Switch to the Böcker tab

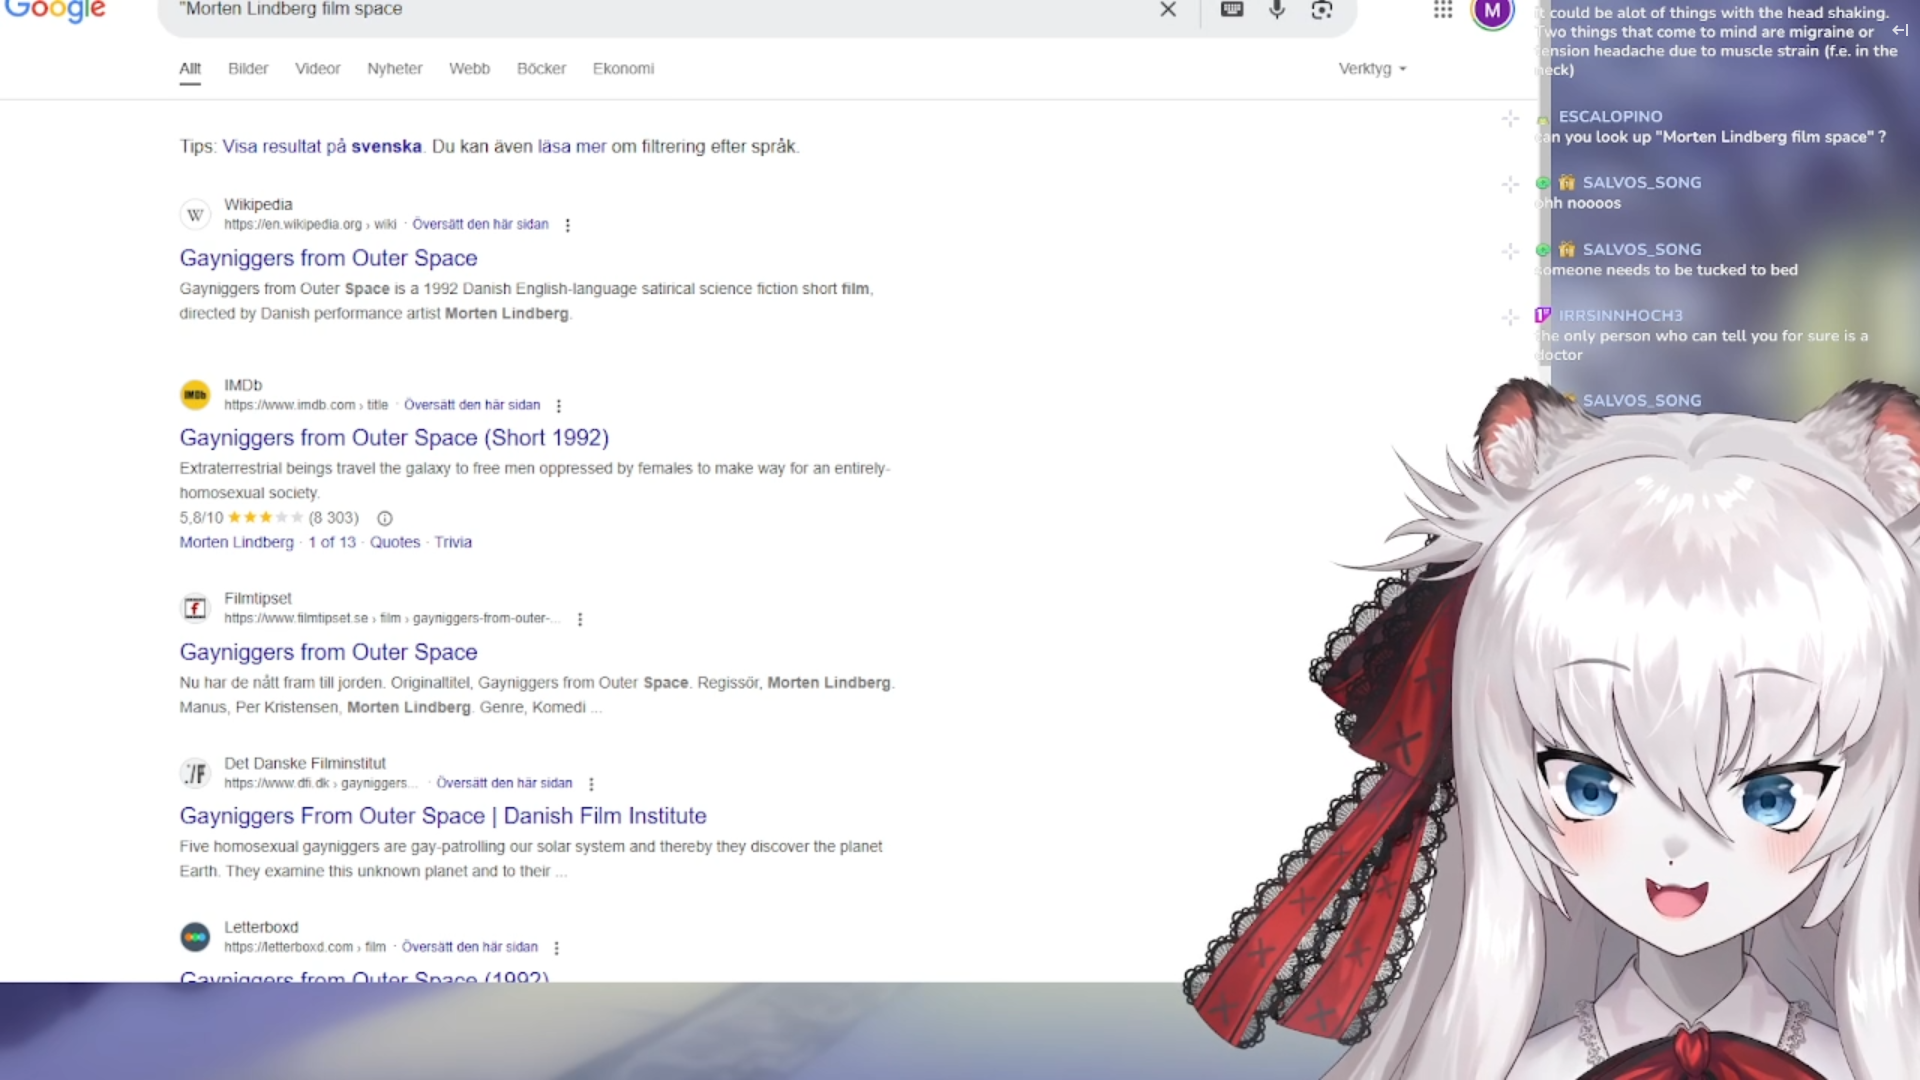click(541, 68)
